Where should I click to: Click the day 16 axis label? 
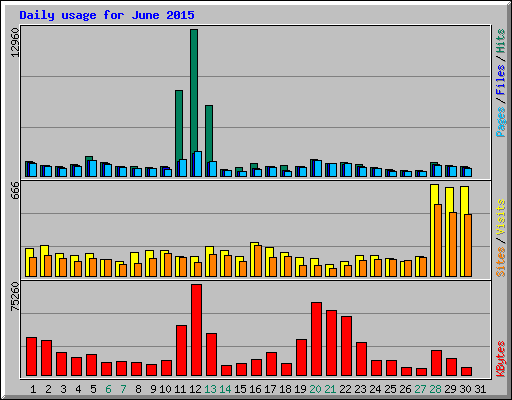coord(255,389)
